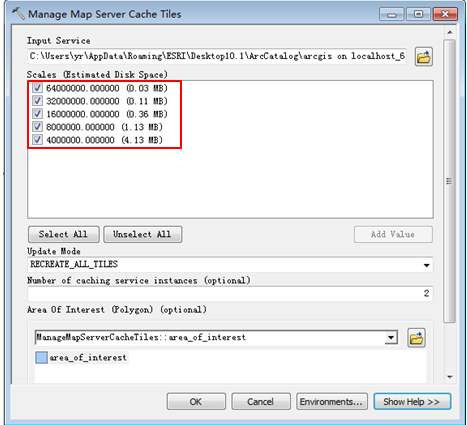Image resolution: width=467 pixels, height=425 pixels.
Task: Click the Unselect All button
Action: 142,235
